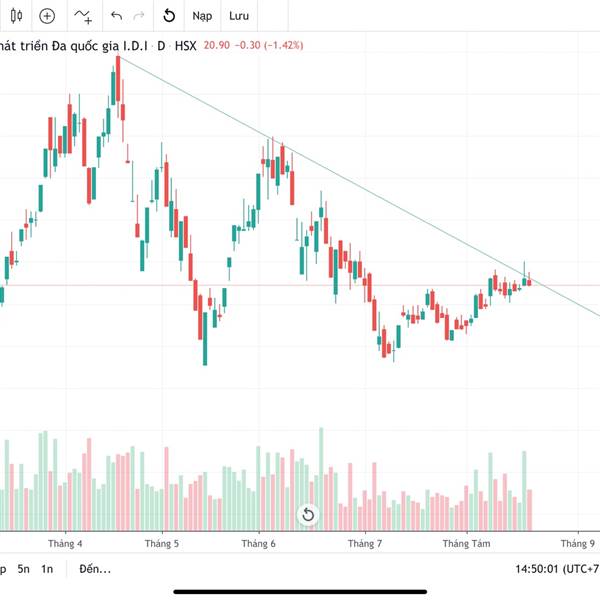This screenshot has height=600, width=600.
Task: Click the D interval label in title
Action: [161, 46]
